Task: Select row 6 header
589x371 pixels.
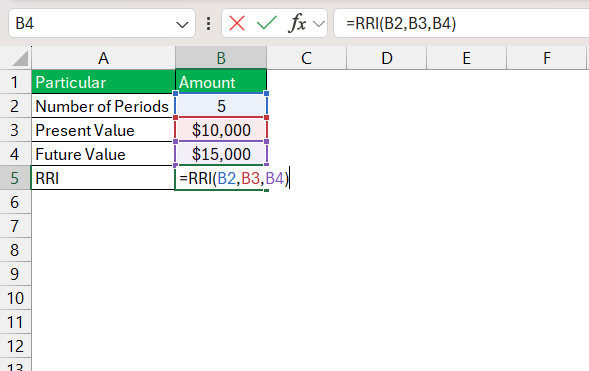Action: (x=15, y=202)
